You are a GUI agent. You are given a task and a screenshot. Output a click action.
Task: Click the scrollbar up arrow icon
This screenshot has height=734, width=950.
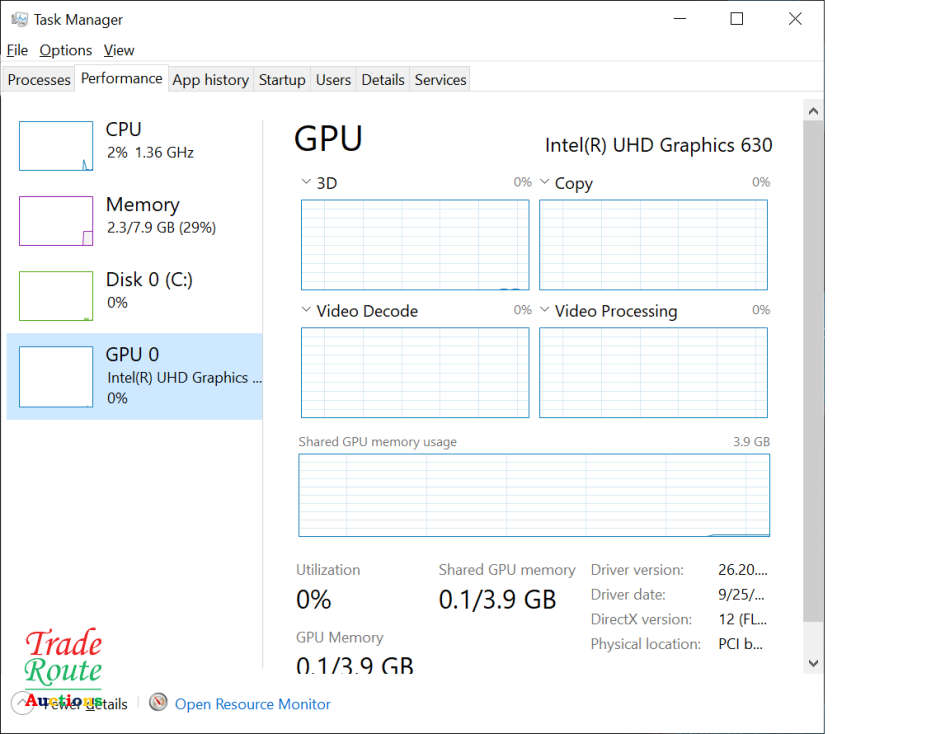tap(813, 109)
